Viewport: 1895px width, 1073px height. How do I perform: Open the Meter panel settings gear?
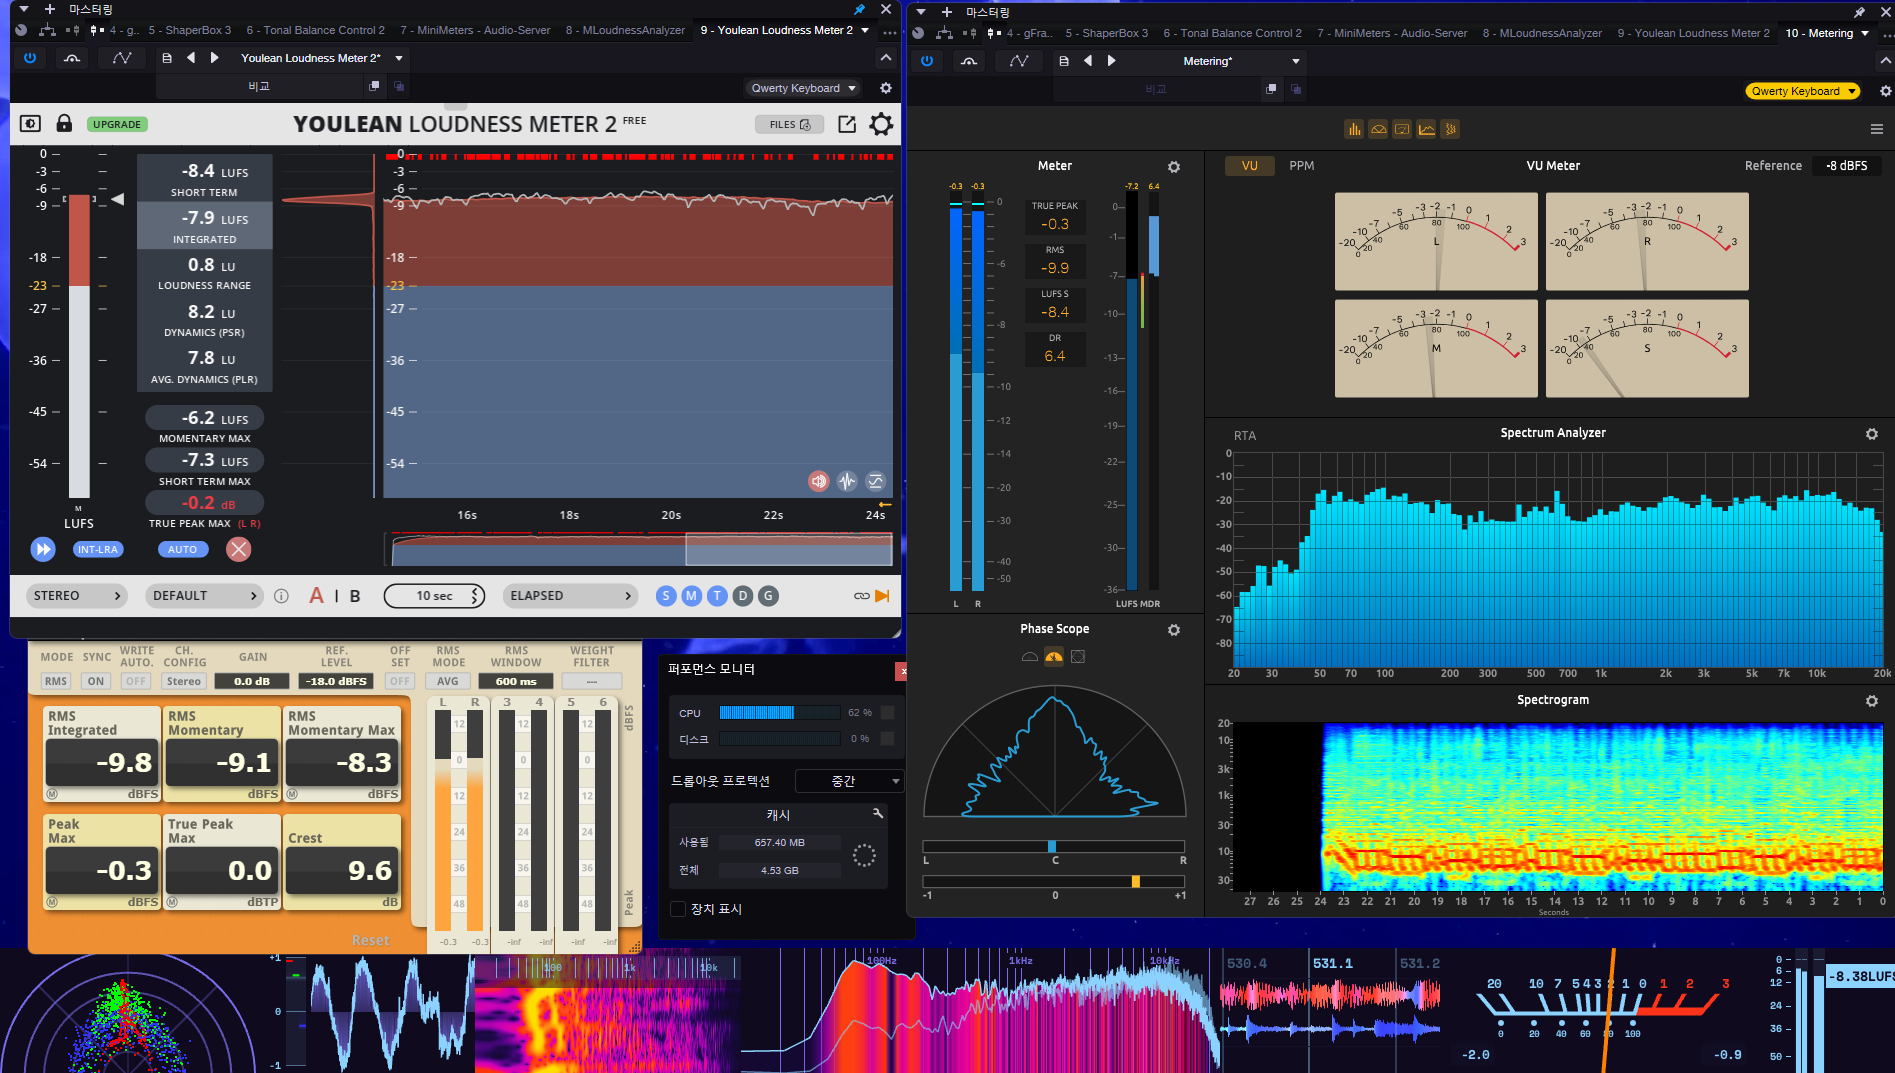click(x=1174, y=167)
